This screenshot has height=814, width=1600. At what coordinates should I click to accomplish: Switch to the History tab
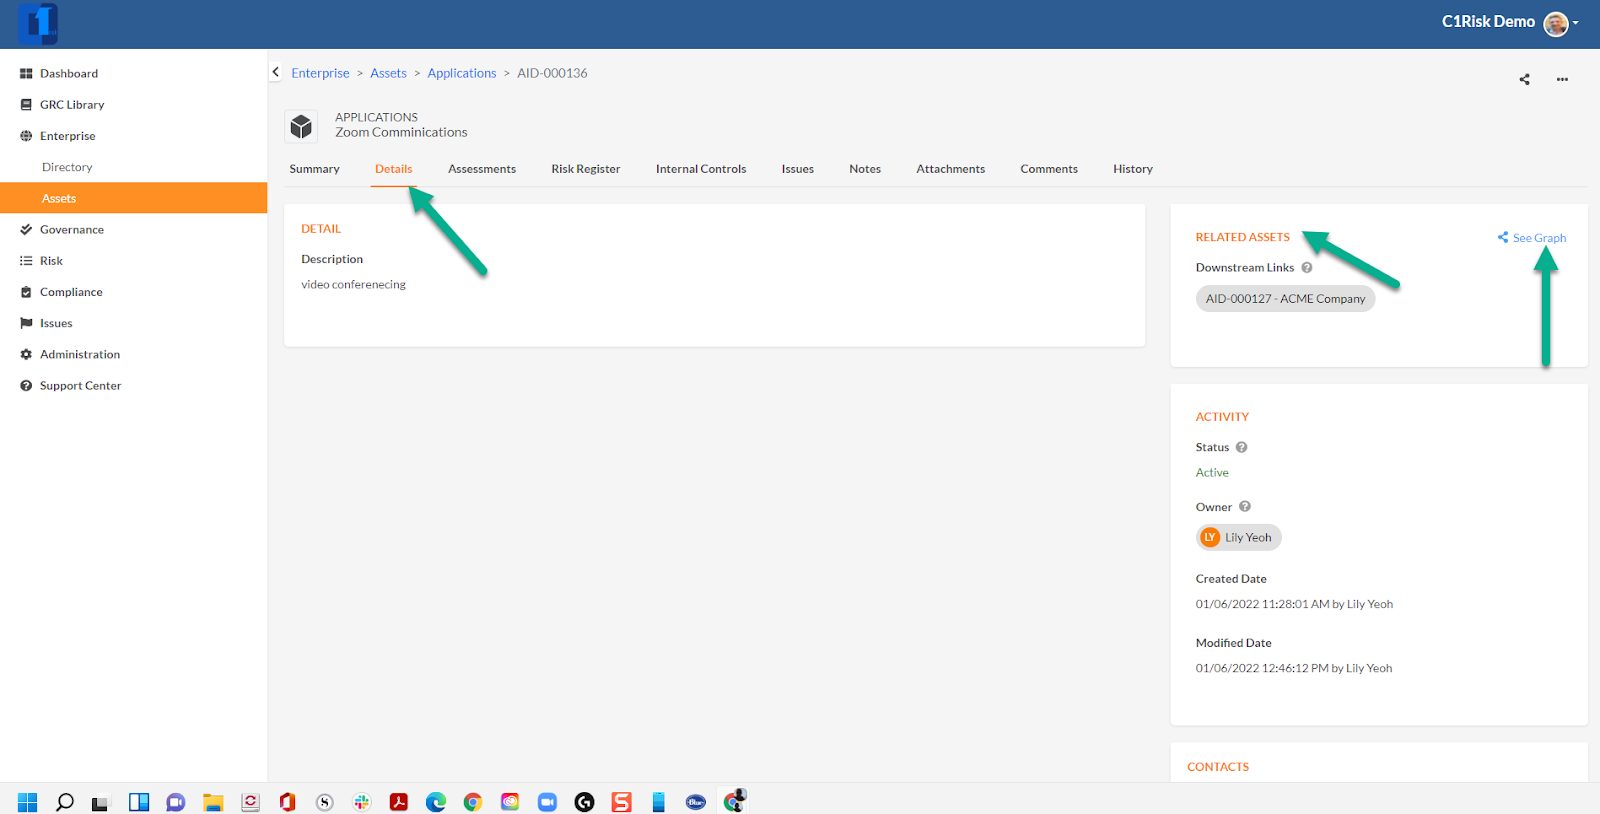[x=1133, y=169]
